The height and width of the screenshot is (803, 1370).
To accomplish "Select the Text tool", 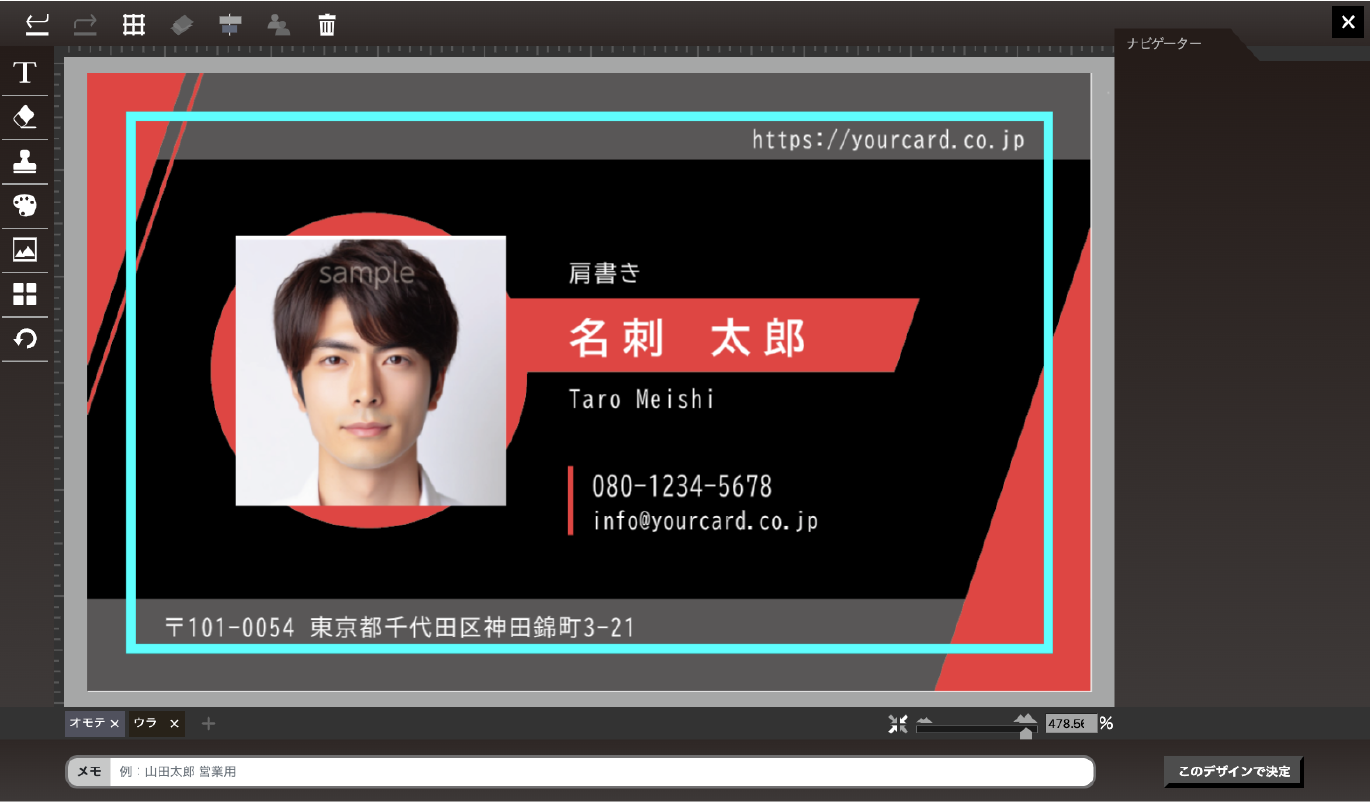I will pos(24,72).
